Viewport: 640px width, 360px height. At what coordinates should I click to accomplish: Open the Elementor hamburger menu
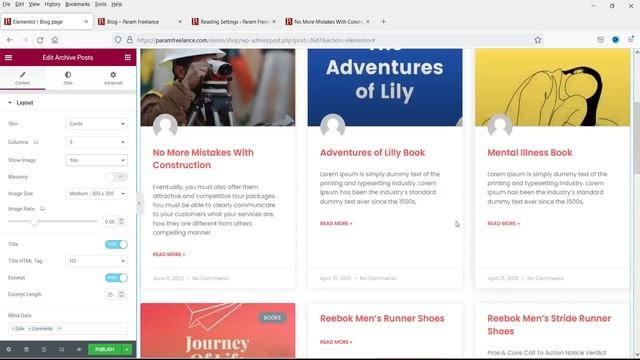(x=8, y=58)
